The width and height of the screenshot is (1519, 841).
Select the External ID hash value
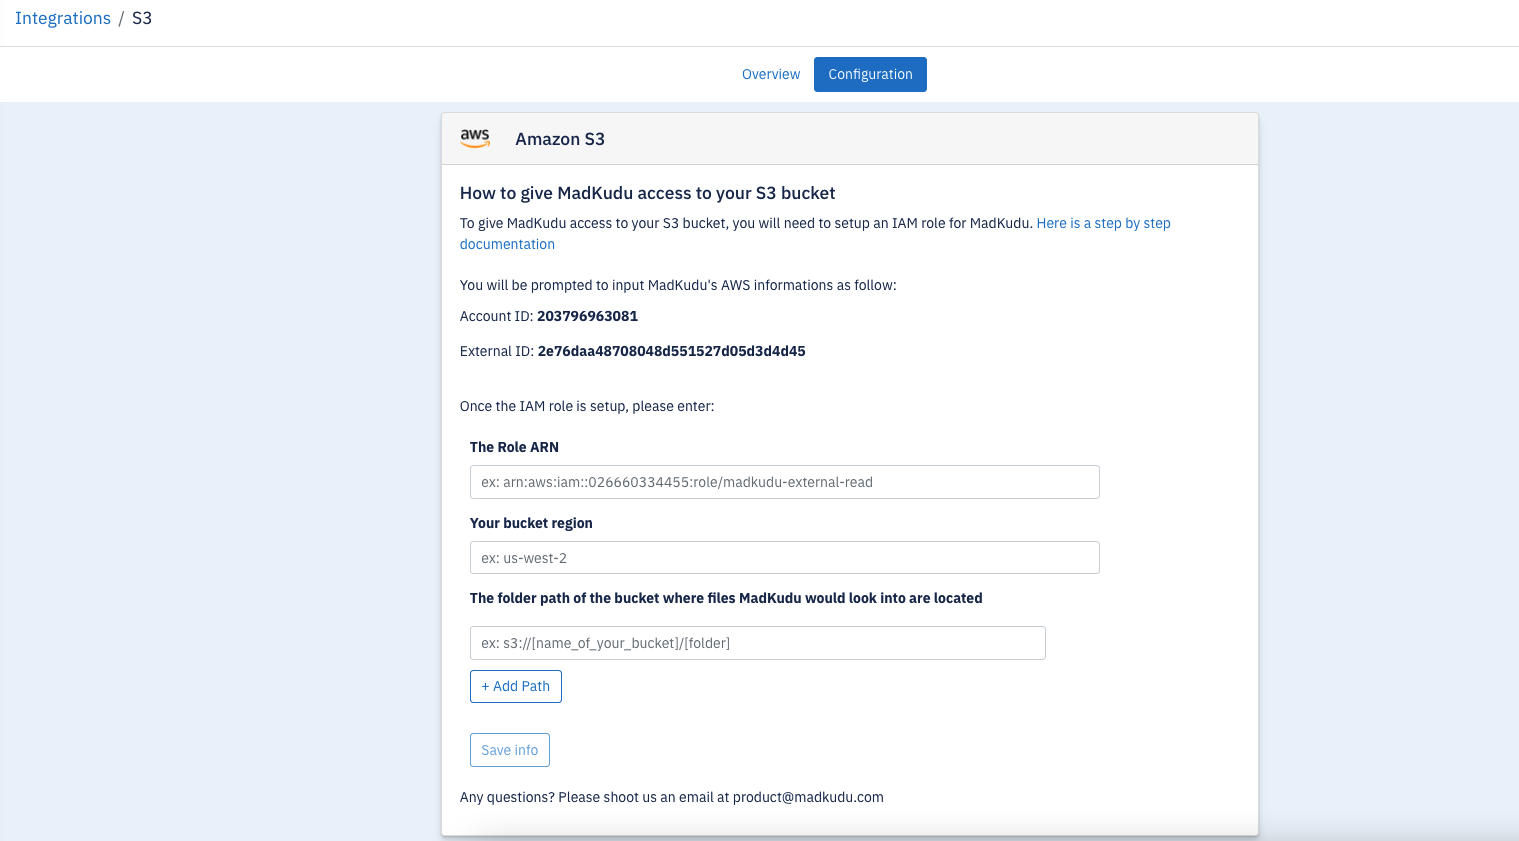pos(671,351)
